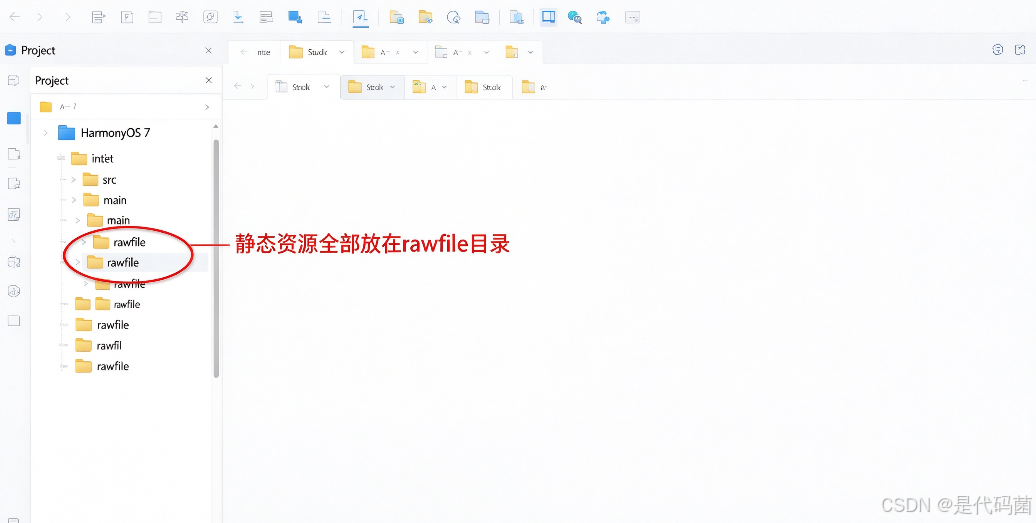This screenshot has height=523, width=1036.
Task: Select the rawfil folder
Action: click(x=98, y=345)
